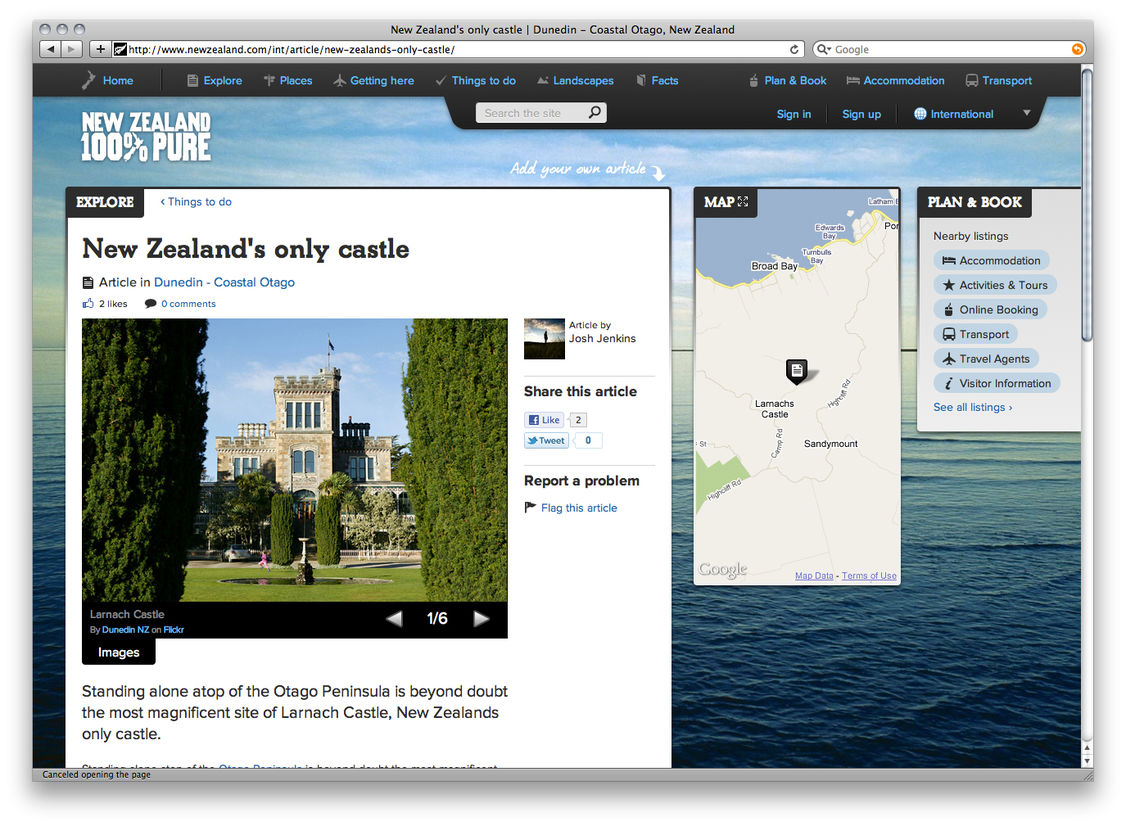The height and width of the screenshot is (826, 1126).
Task: Click the Facebook Like button
Action: 544,420
